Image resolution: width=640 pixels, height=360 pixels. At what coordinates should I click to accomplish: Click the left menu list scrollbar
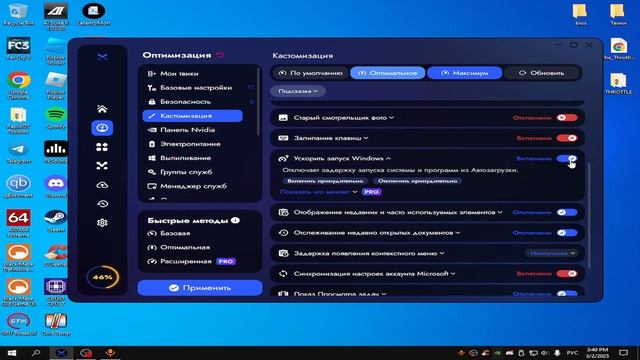(x=258, y=102)
